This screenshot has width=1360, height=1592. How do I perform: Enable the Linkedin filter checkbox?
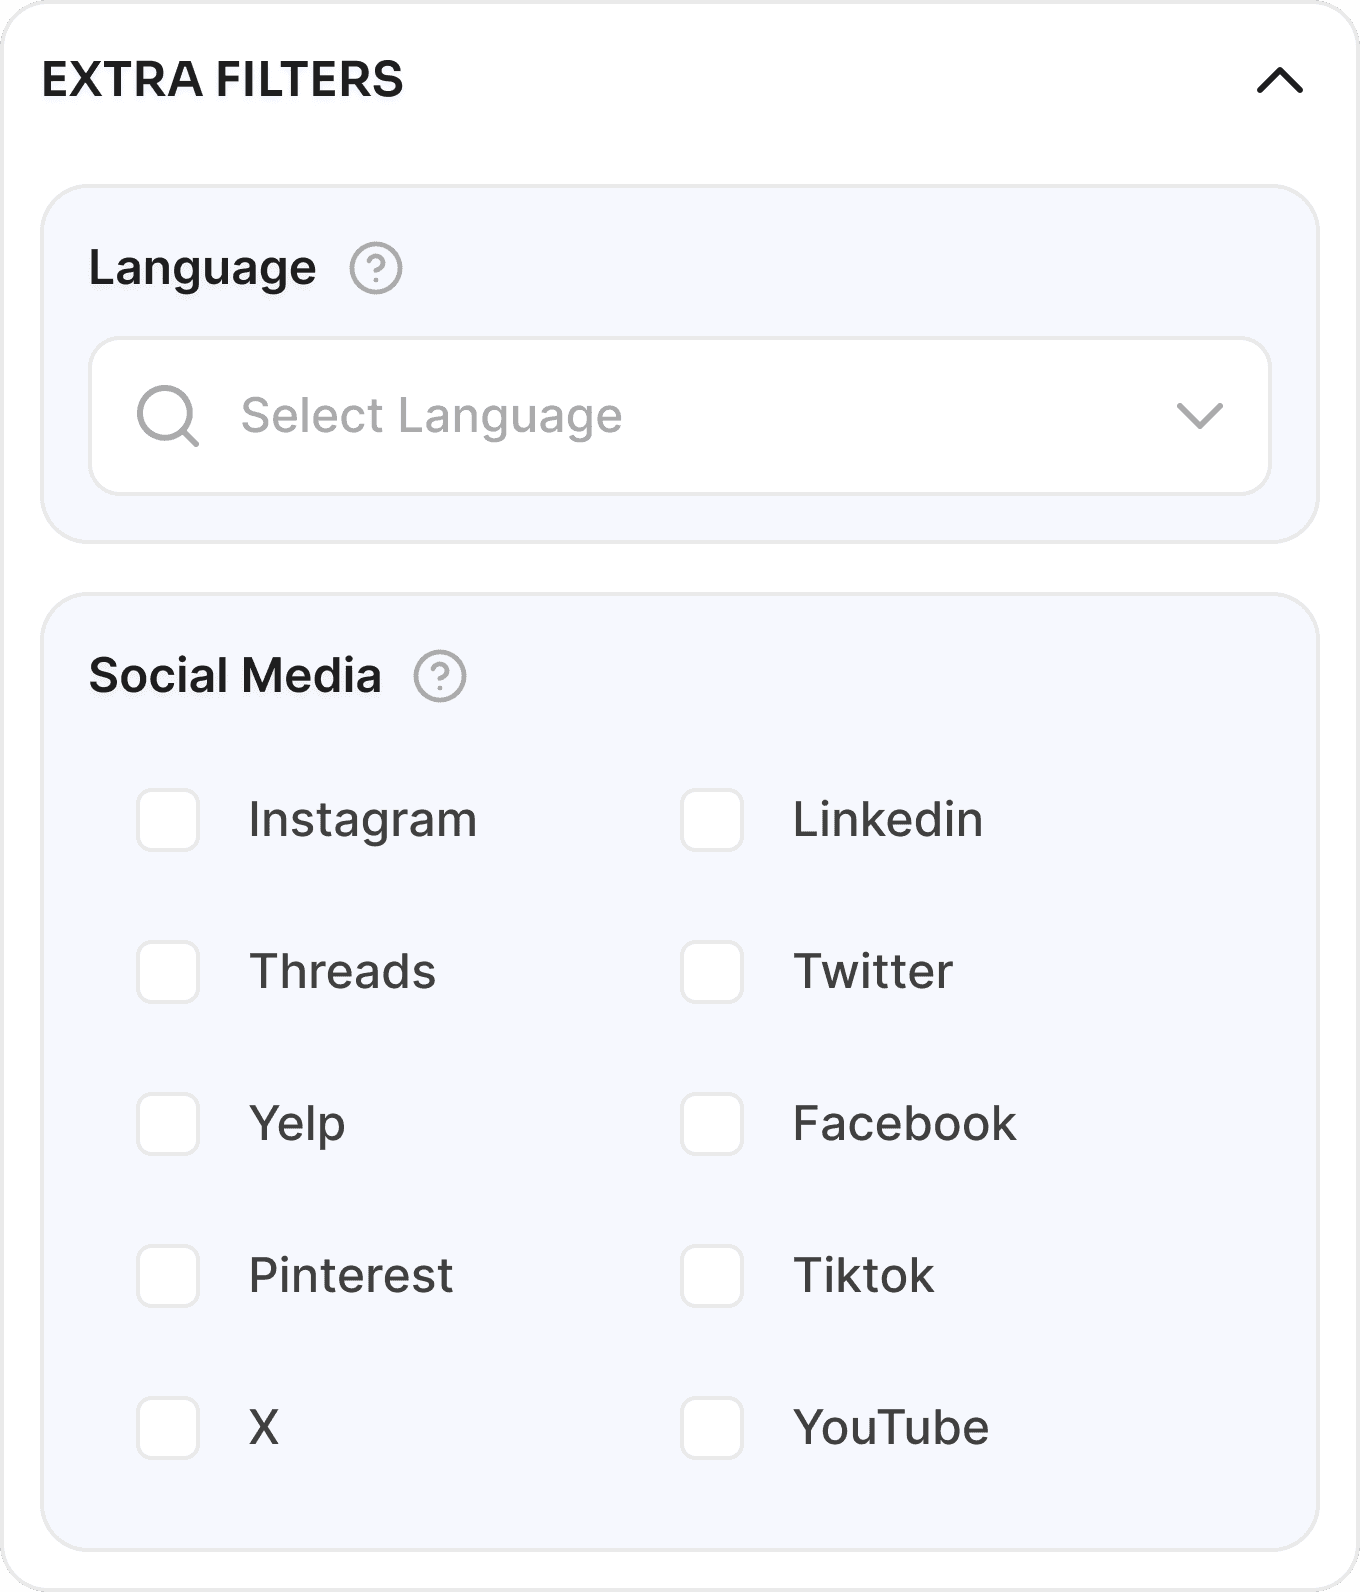[x=712, y=820]
